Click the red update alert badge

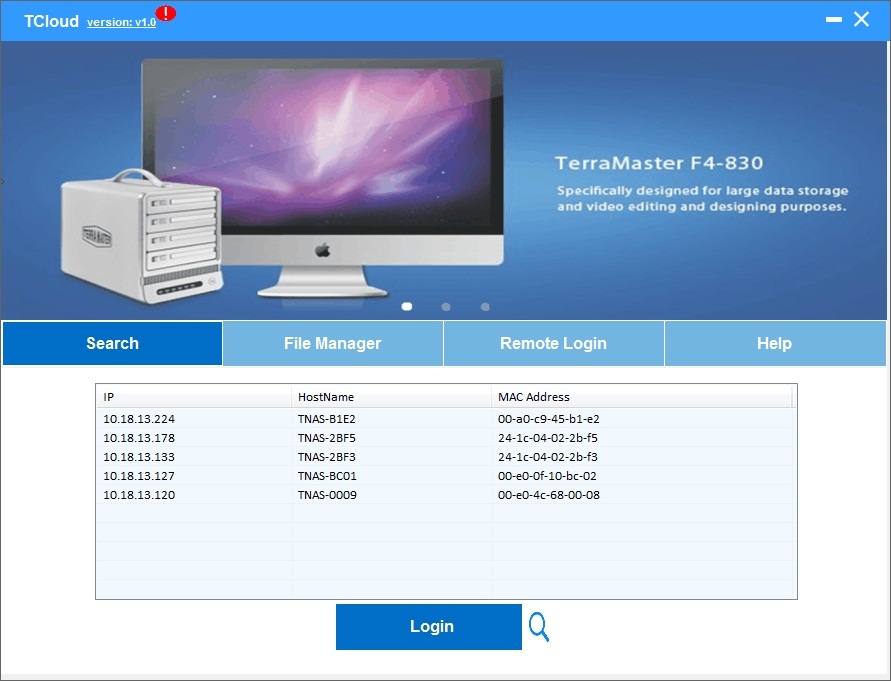coord(166,13)
